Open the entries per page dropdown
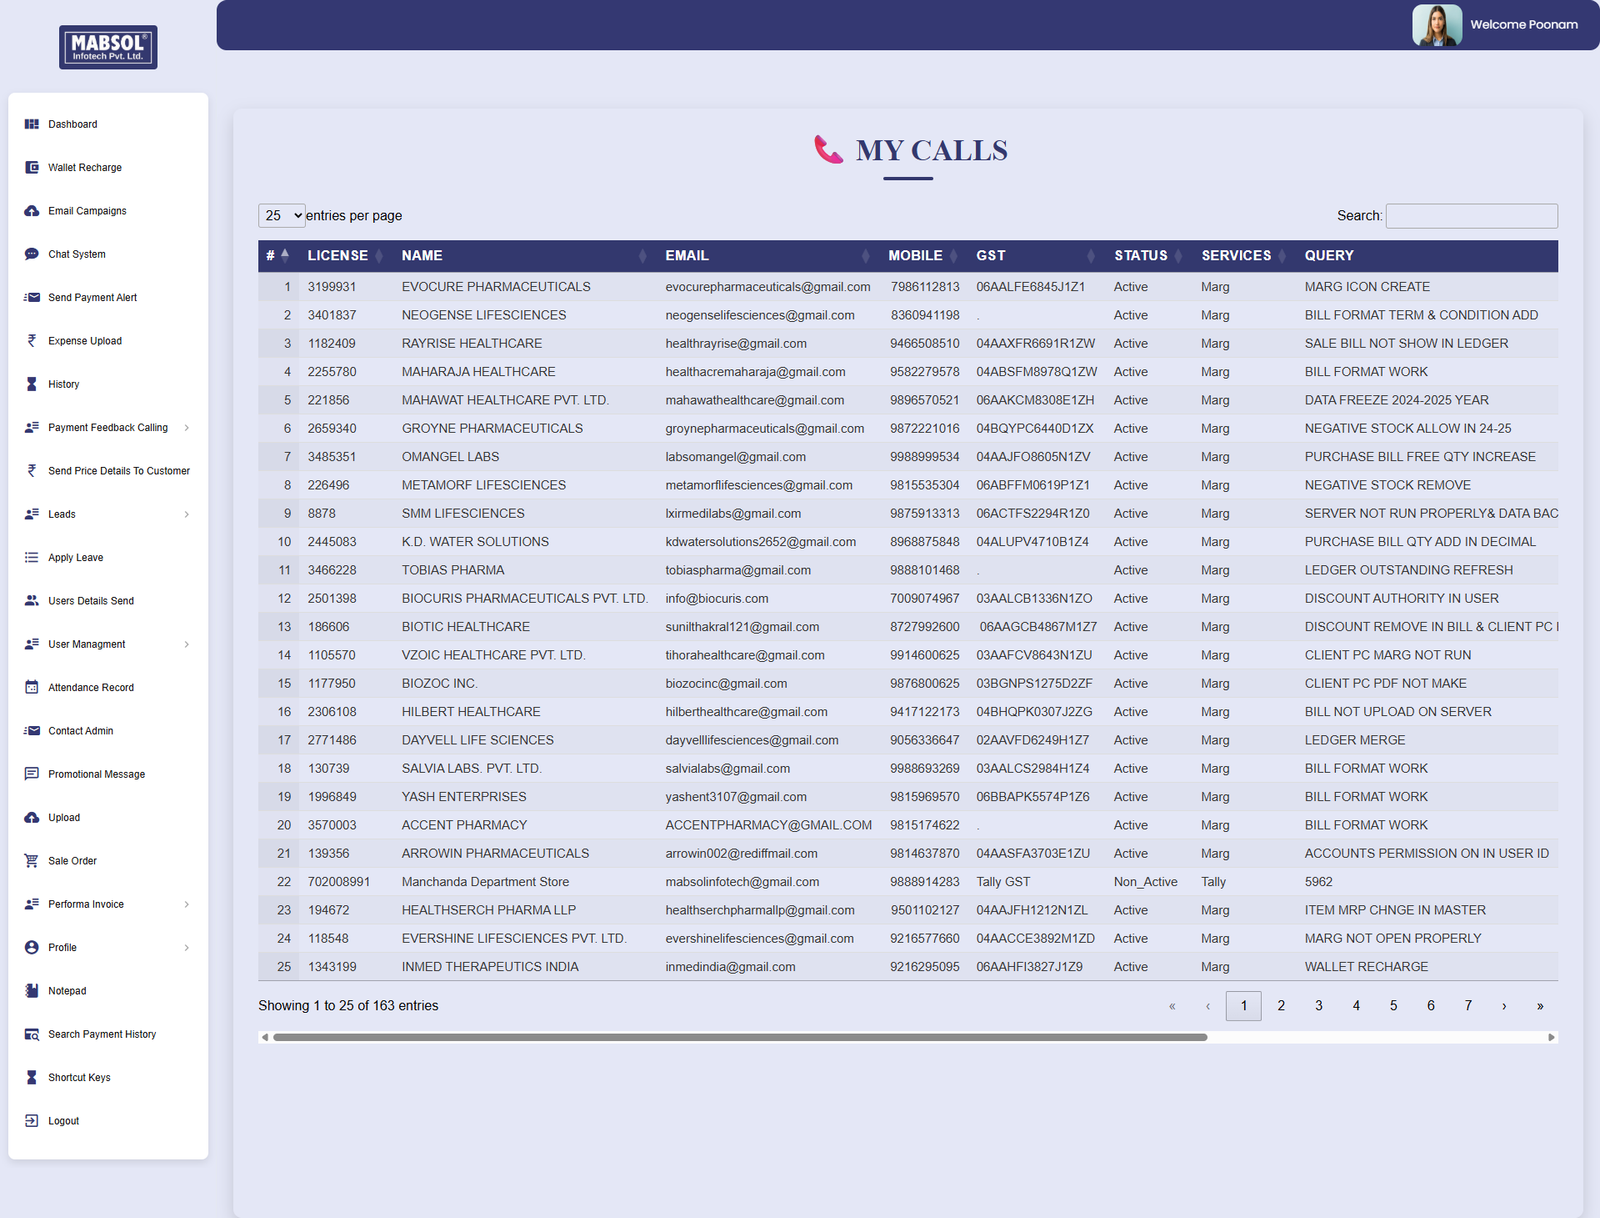1600x1218 pixels. coord(282,216)
